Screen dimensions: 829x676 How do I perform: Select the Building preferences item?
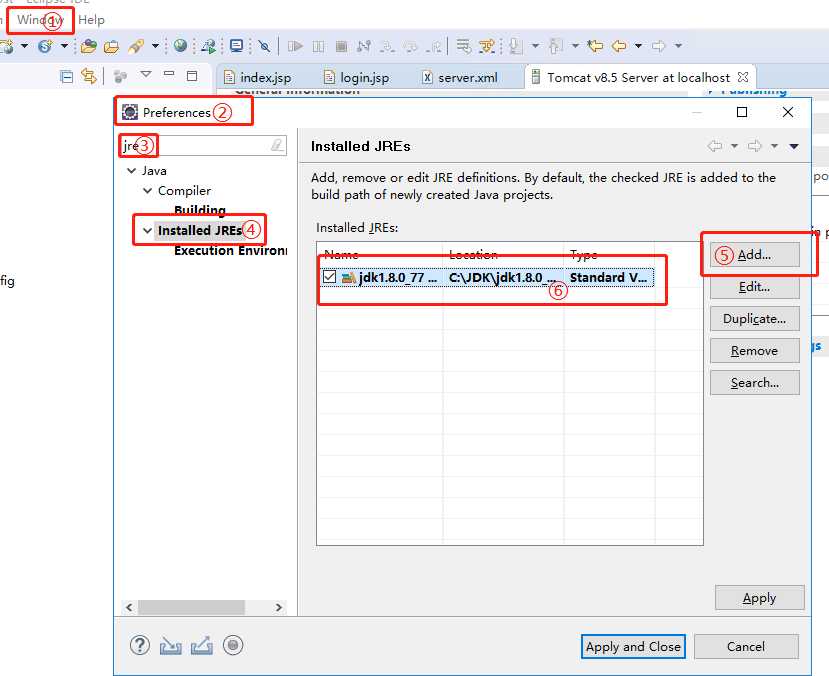click(x=200, y=210)
